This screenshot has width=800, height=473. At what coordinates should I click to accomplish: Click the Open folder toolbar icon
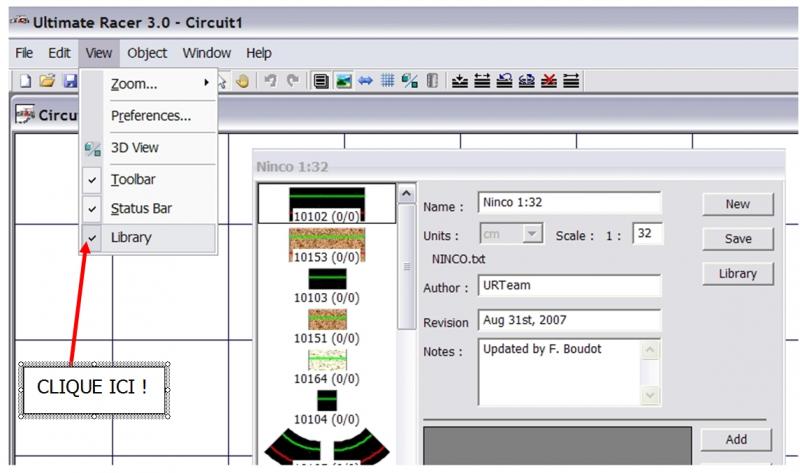click(46, 81)
